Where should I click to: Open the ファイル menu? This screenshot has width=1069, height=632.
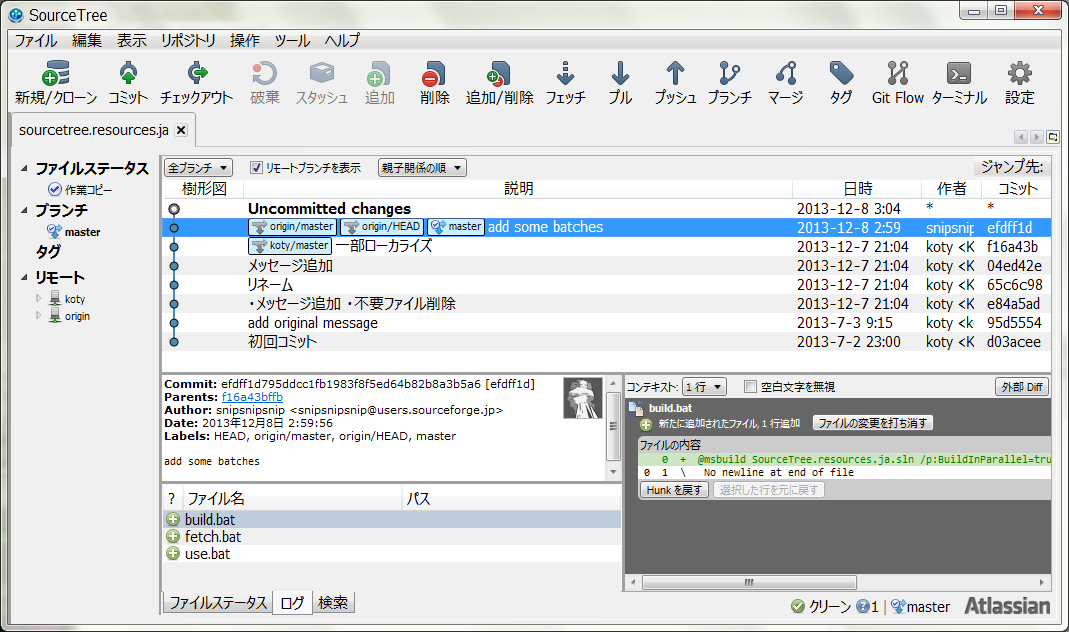coord(36,41)
